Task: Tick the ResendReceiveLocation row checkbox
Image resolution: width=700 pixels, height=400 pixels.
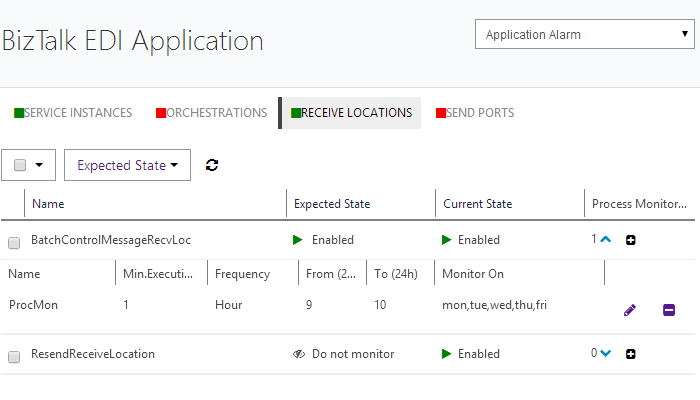Action: pyautogui.click(x=14, y=356)
